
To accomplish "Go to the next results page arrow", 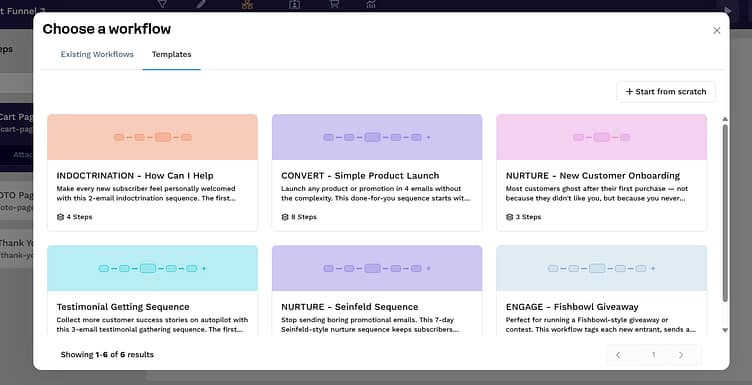I will (681, 355).
